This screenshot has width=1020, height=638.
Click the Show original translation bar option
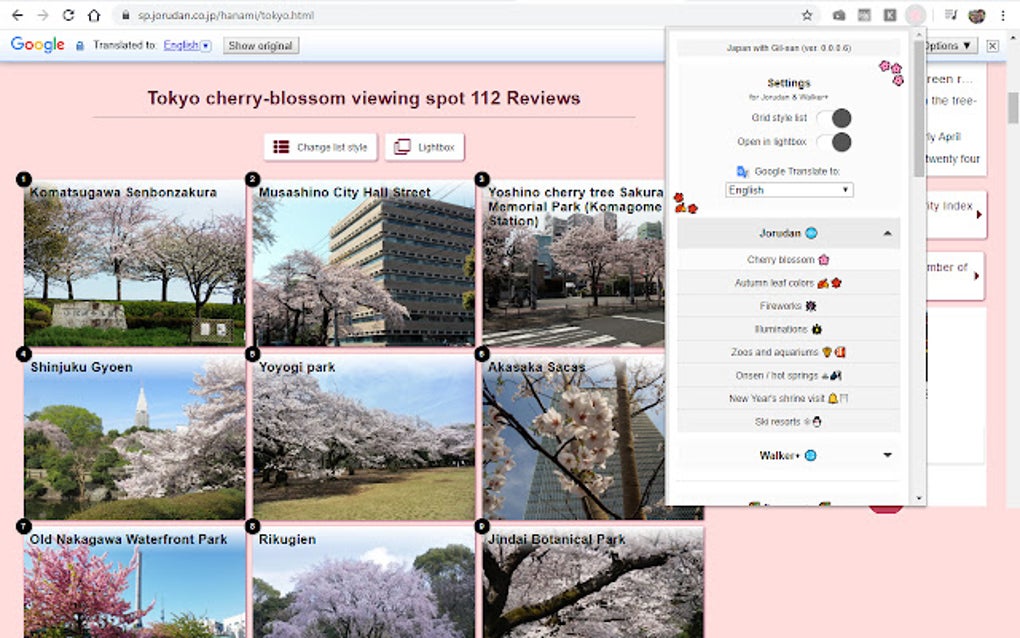[260, 45]
